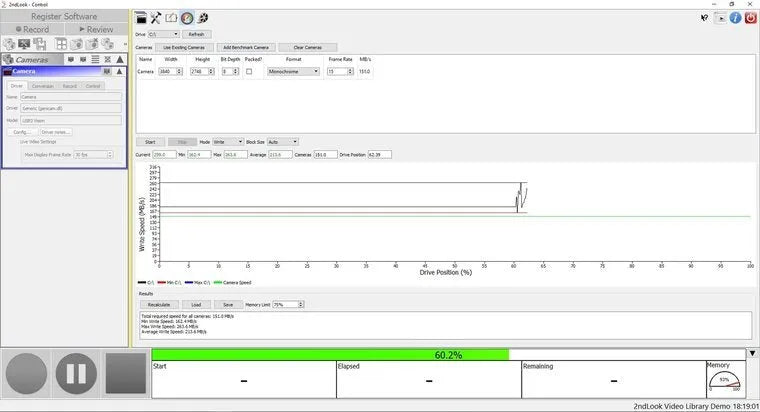Viewport: 760px width, 412px height.
Task: Switch to the Review tab
Action: coord(97,29)
